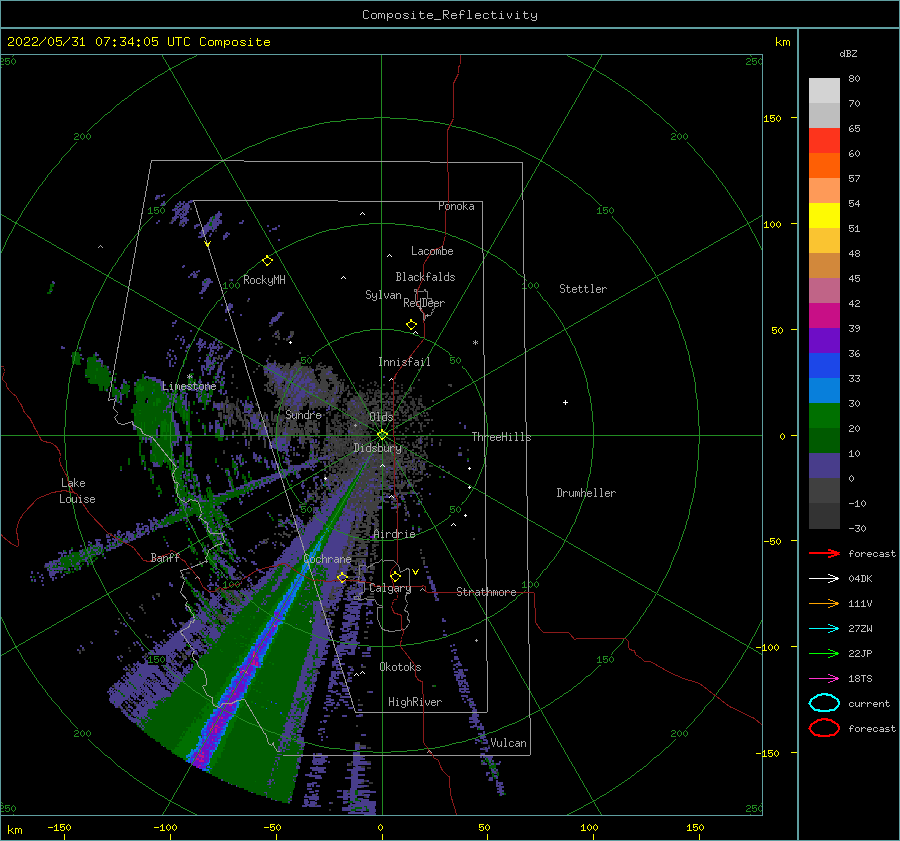This screenshot has width=900, height=841.
Task: Click the Drumheller town label
Action: [586, 493]
